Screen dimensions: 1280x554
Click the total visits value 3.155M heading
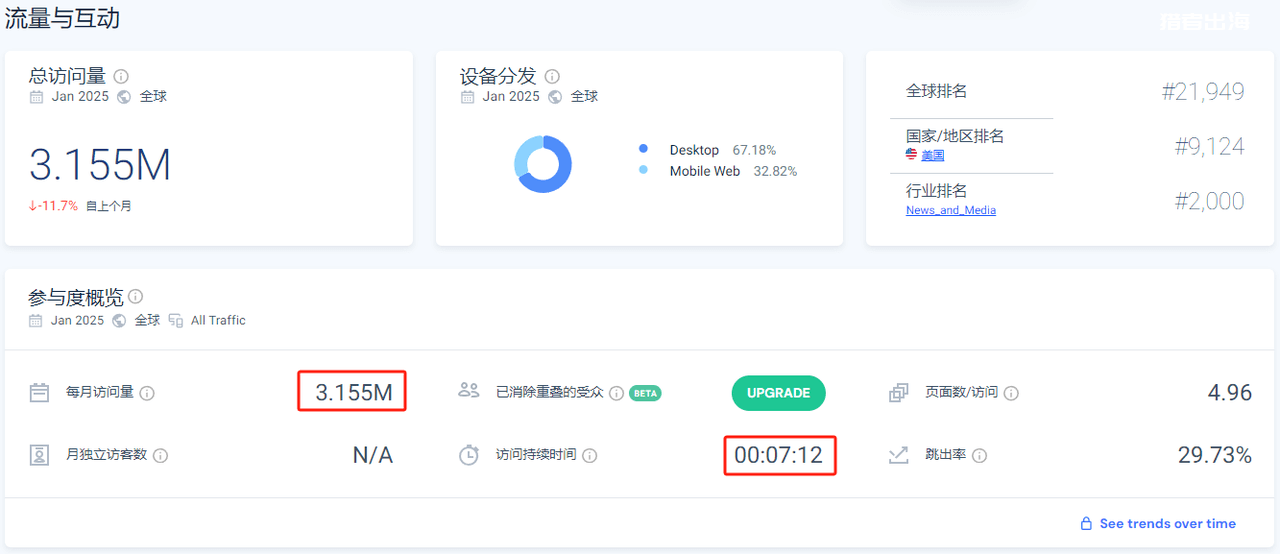click(x=100, y=165)
